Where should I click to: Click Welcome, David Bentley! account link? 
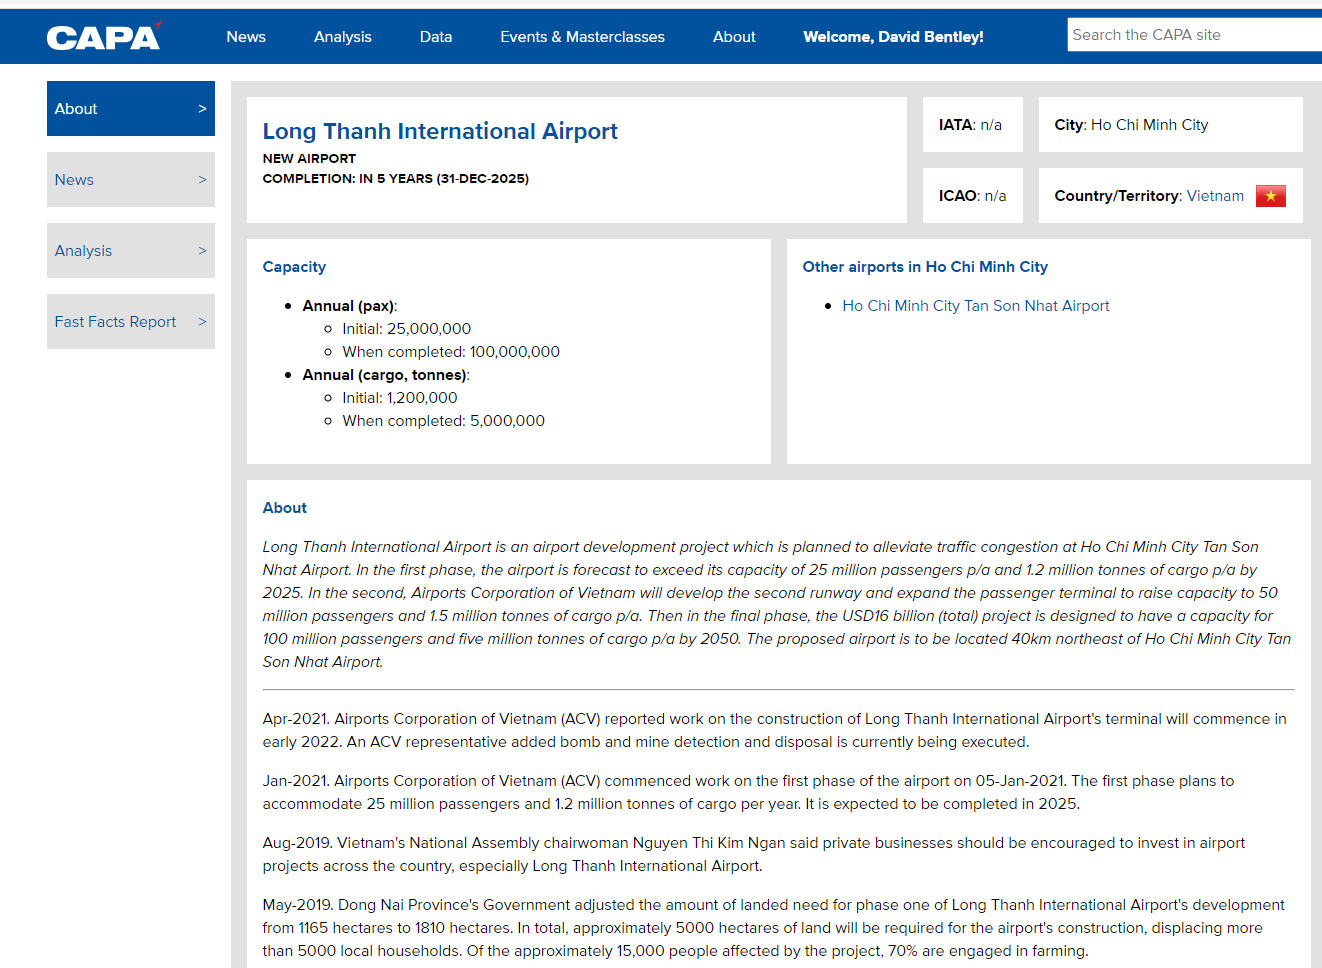click(x=893, y=37)
